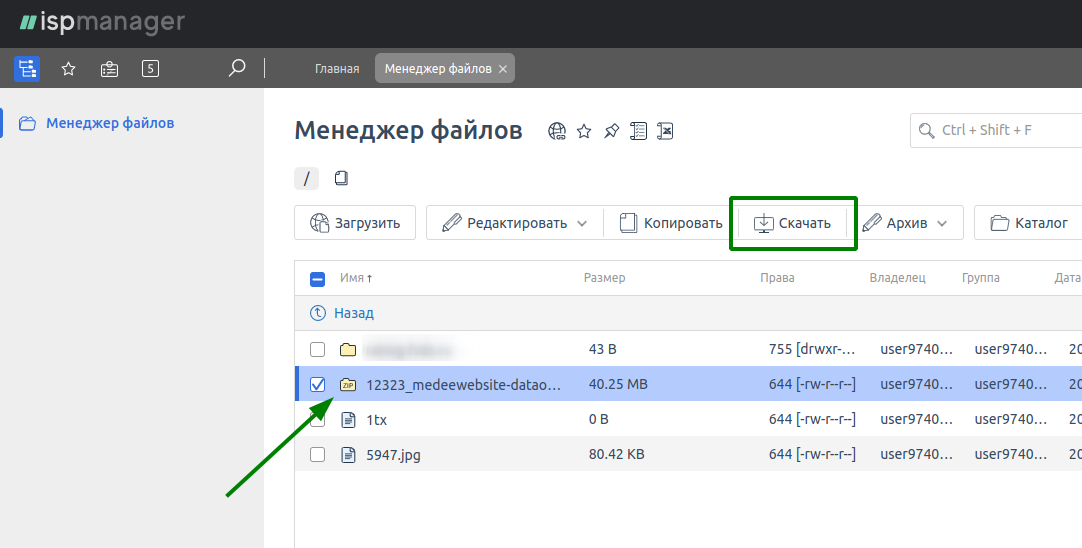Uncheck the 12323_medeewebsite zip checkbox

(317, 384)
